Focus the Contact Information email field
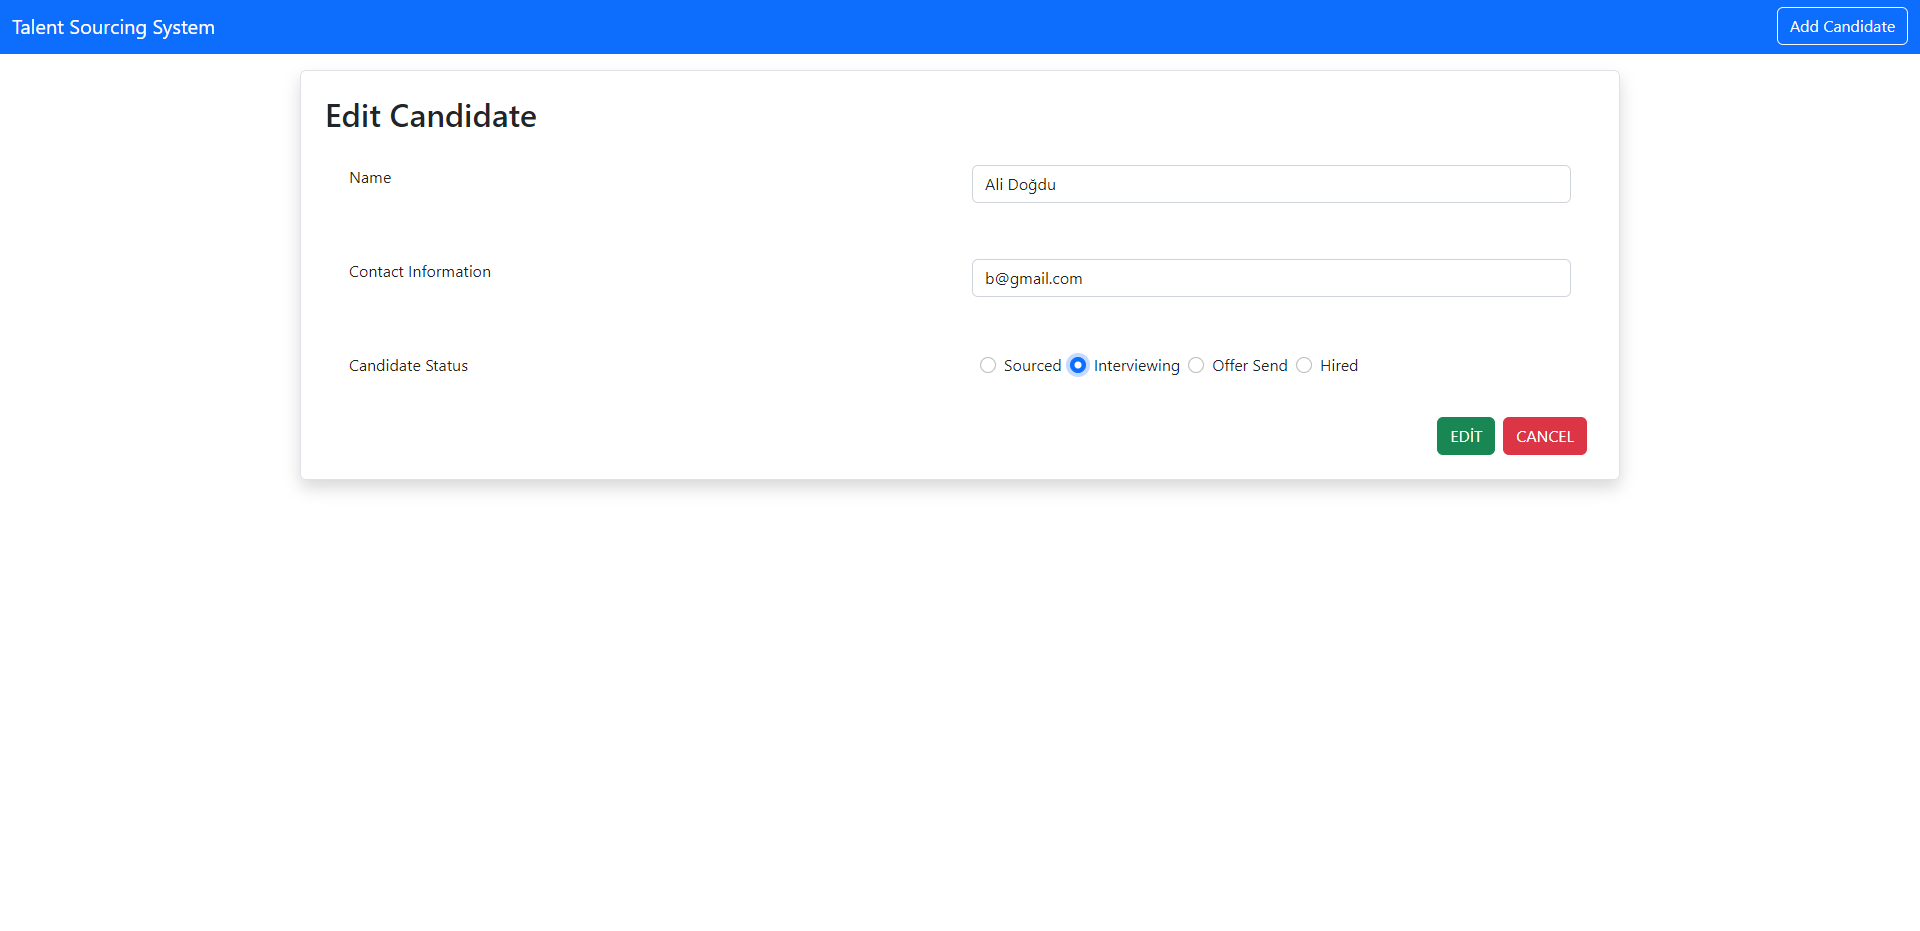1920x931 pixels. point(1270,278)
